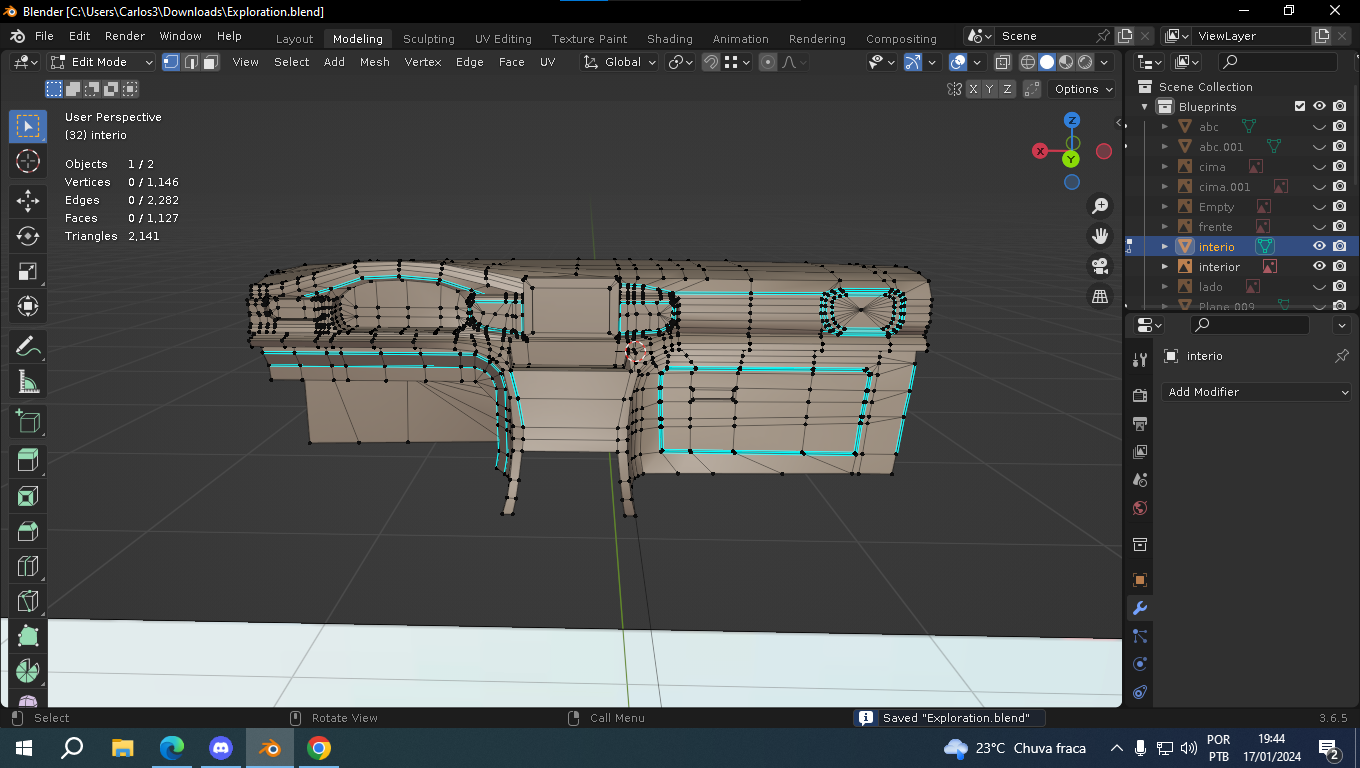Select the Loop Cut tool
Screen dimensions: 1360x768
[x=28, y=567]
